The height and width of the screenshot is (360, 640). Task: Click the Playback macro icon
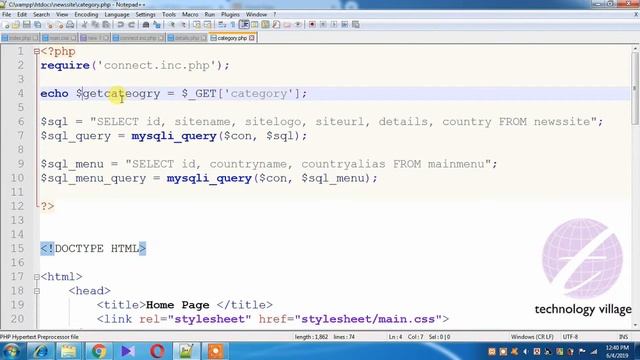tap(334, 25)
